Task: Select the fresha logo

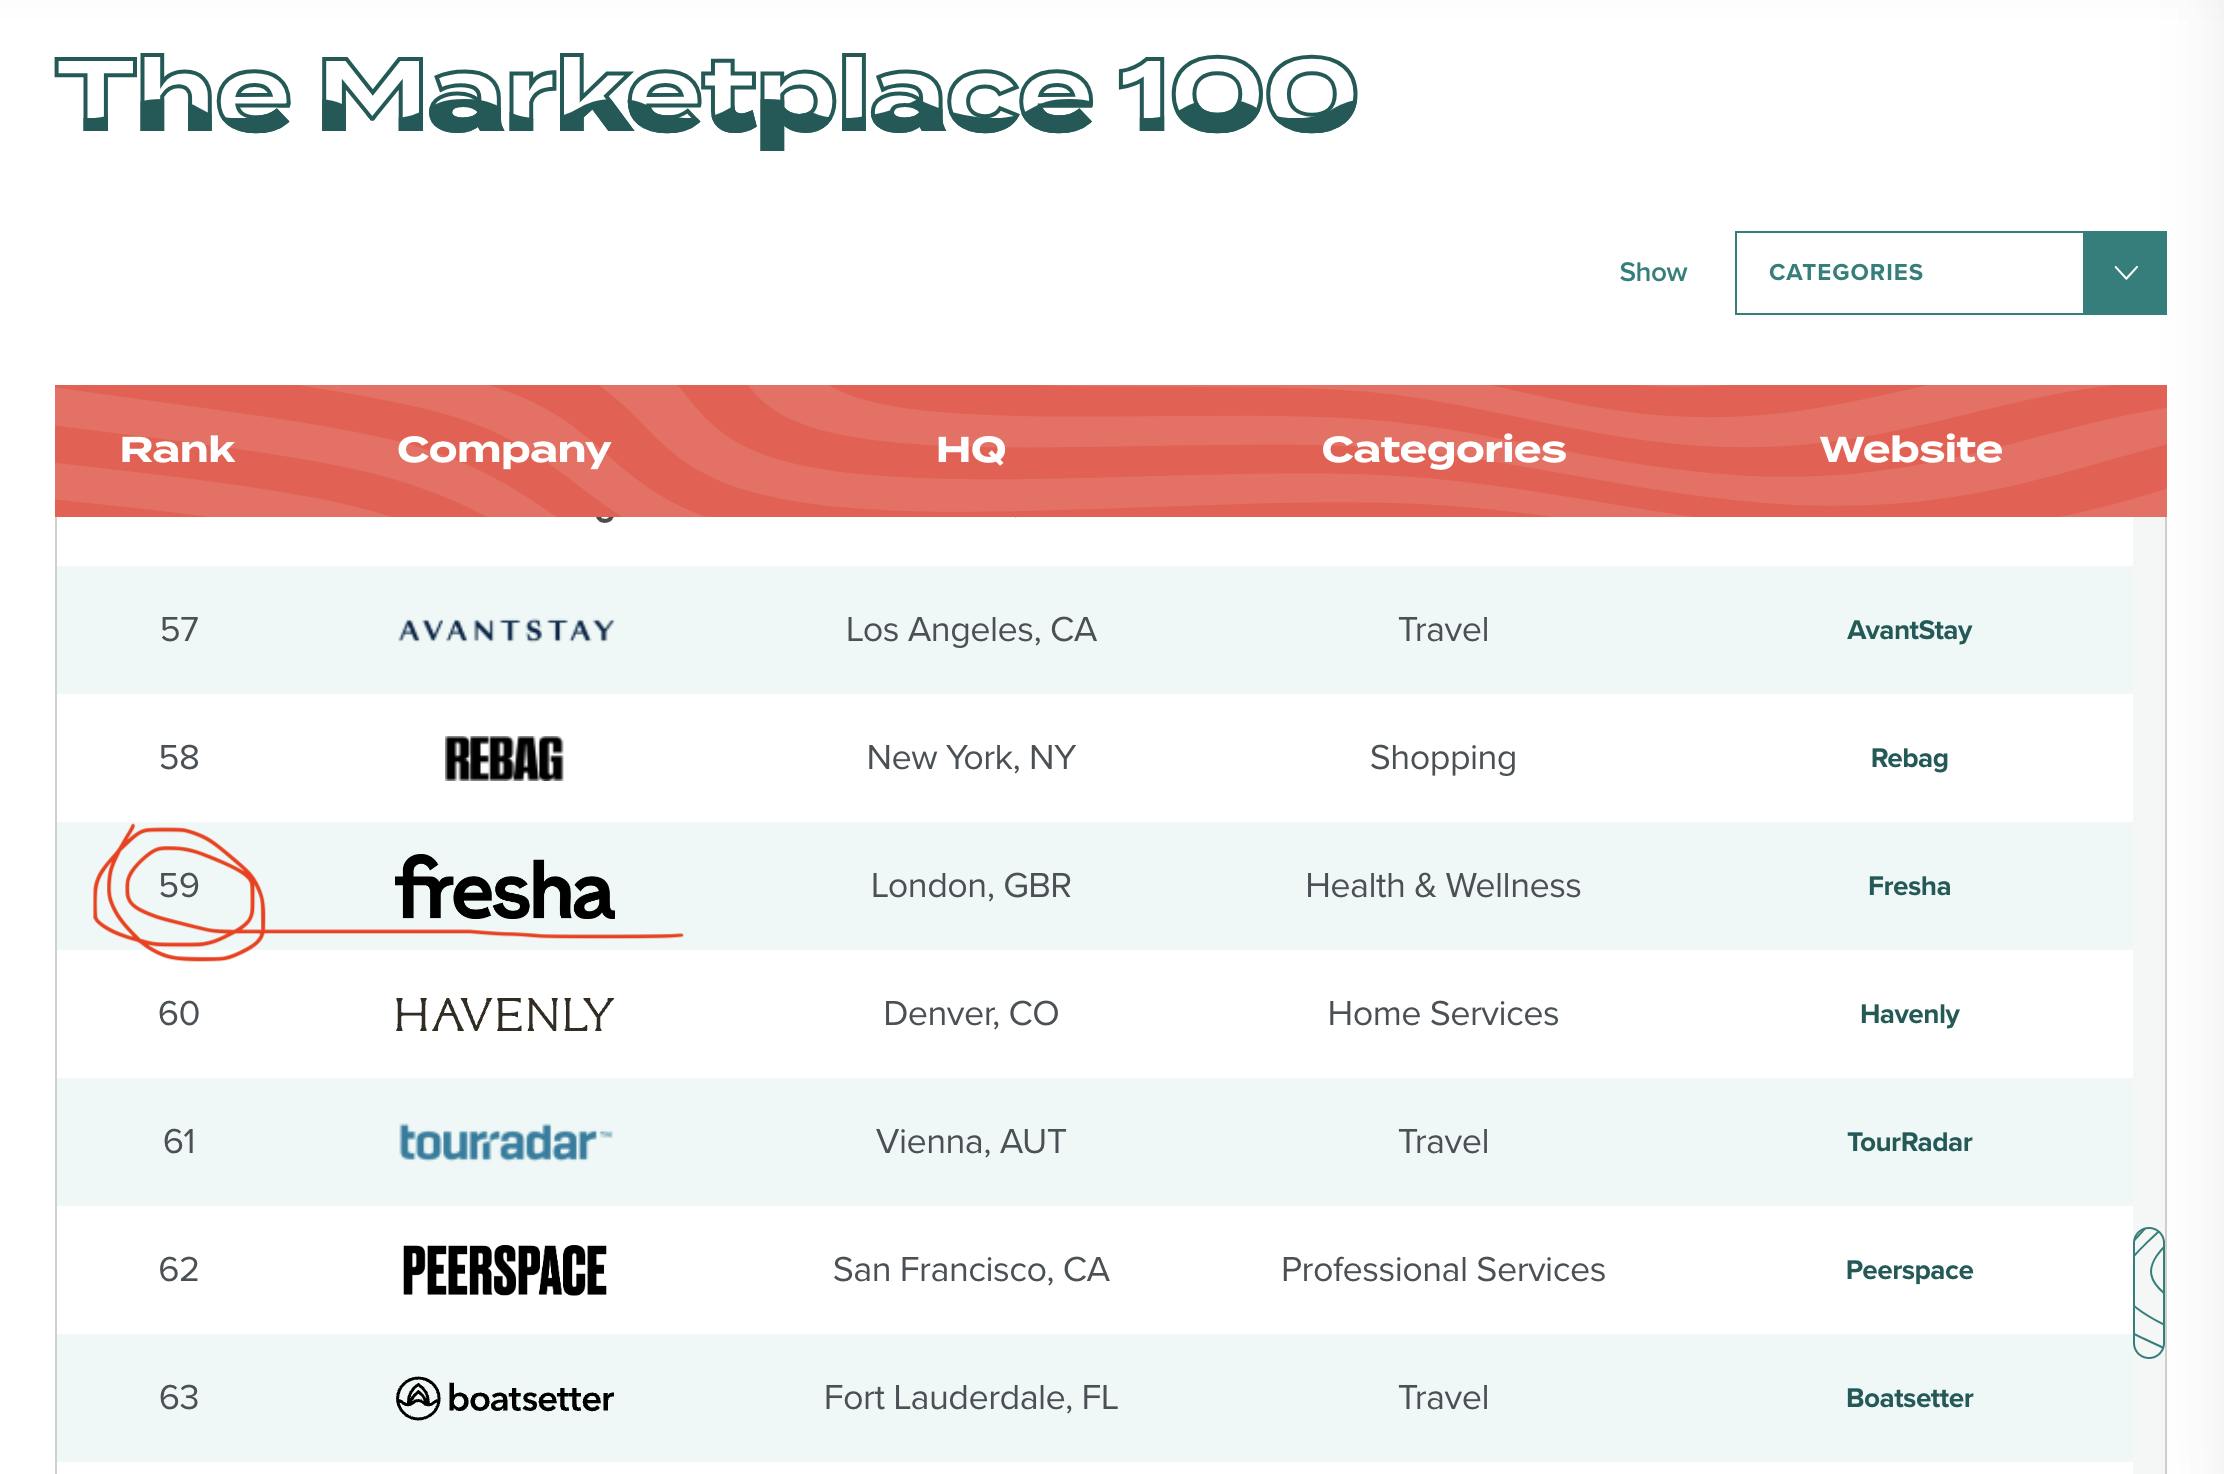Action: tap(505, 890)
